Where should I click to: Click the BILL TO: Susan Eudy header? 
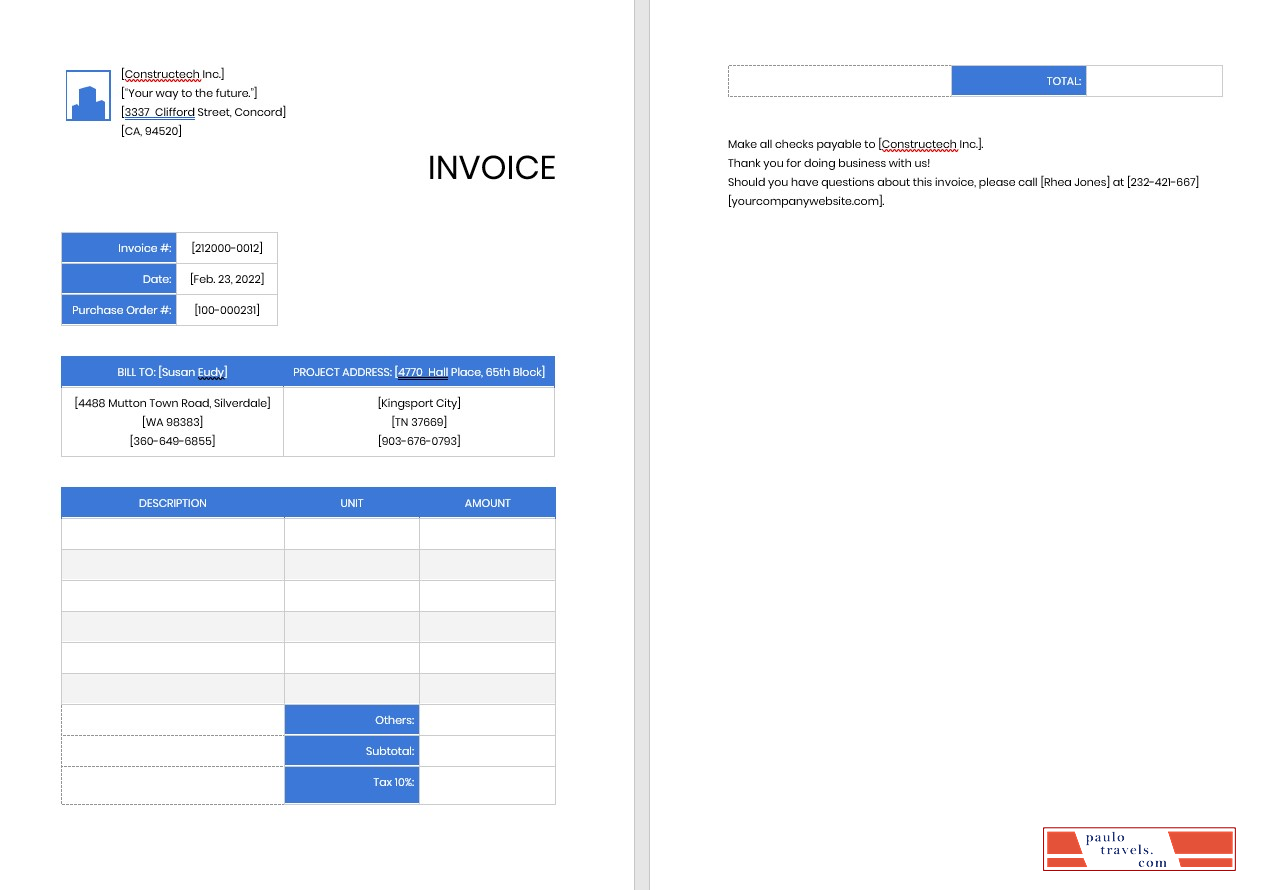click(172, 371)
